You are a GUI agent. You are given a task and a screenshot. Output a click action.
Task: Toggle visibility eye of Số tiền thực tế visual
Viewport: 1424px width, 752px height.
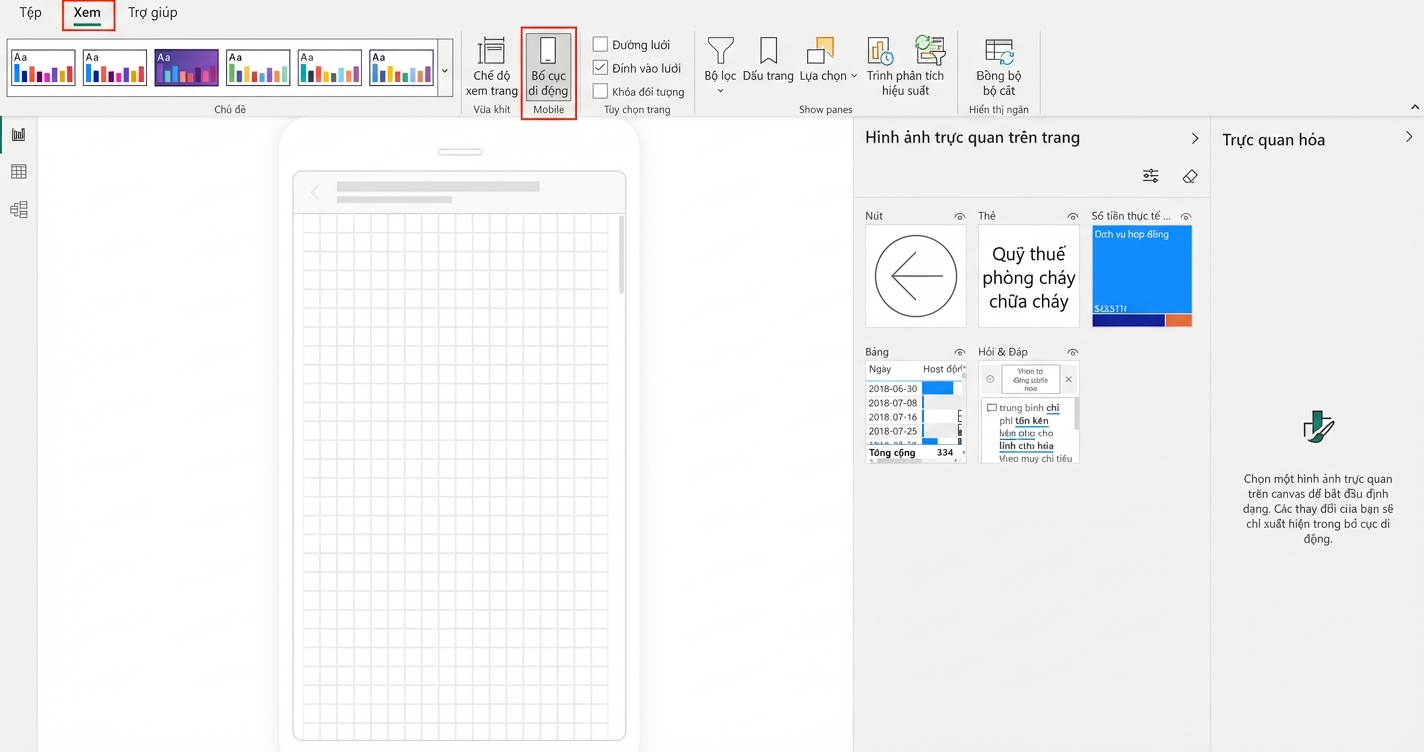(1187, 216)
